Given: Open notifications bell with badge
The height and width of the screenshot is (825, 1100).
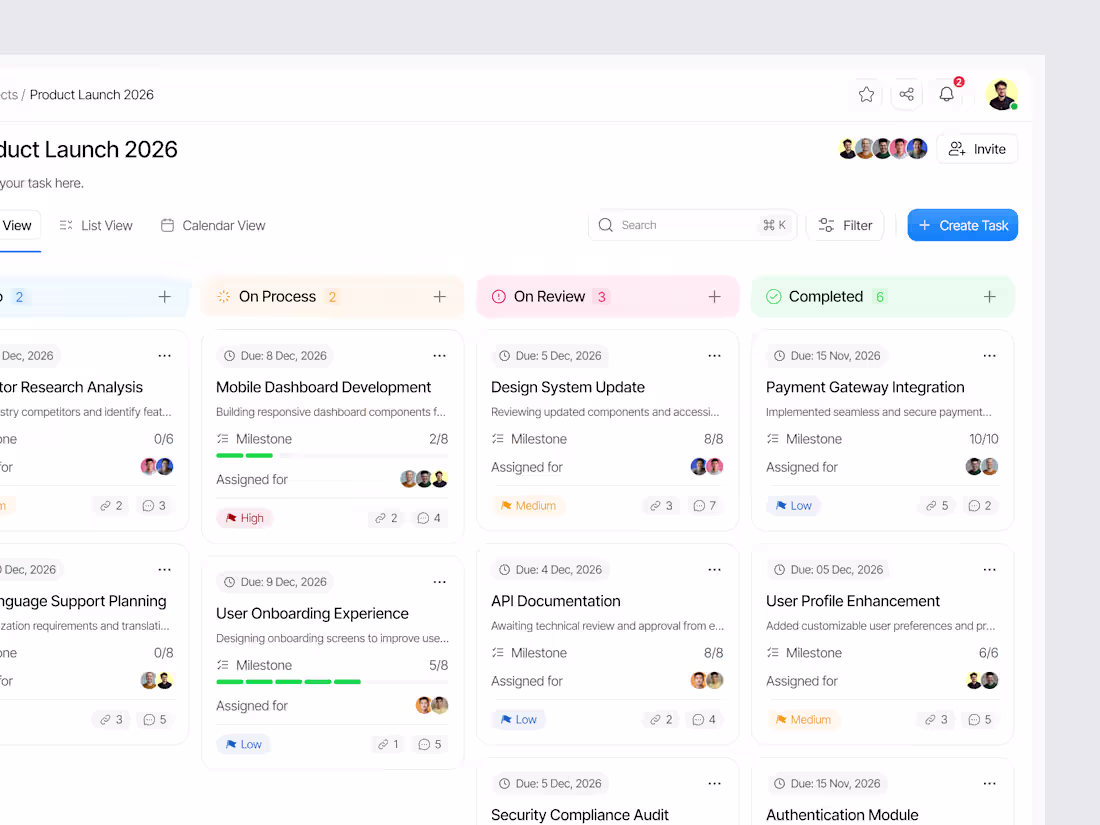Looking at the screenshot, I should point(947,94).
